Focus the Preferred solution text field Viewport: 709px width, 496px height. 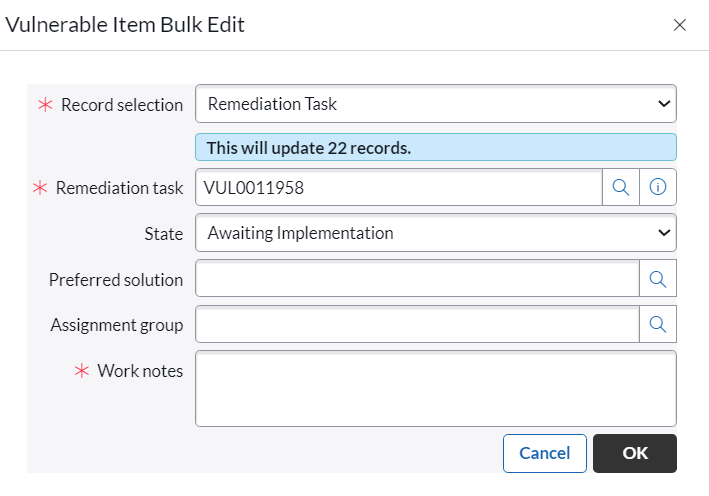pos(417,279)
